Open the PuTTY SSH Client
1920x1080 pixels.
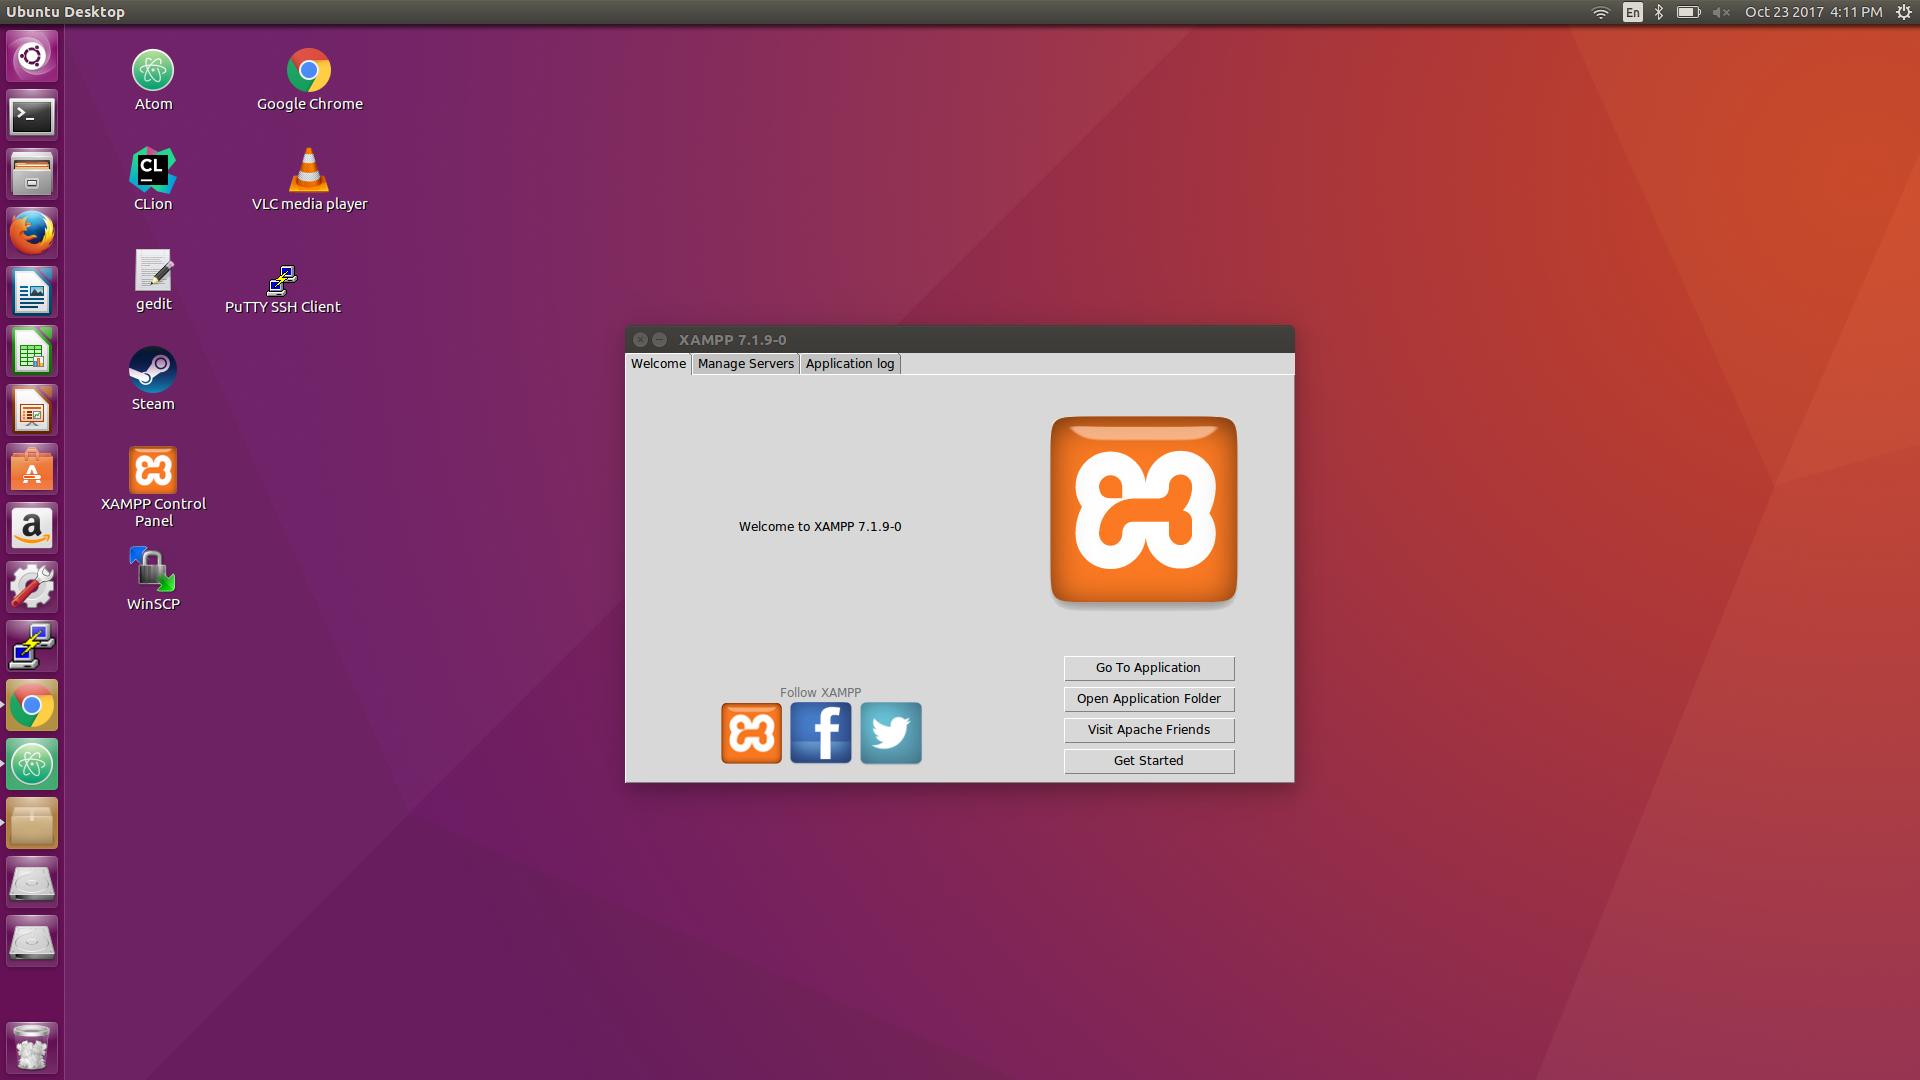pyautogui.click(x=283, y=281)
